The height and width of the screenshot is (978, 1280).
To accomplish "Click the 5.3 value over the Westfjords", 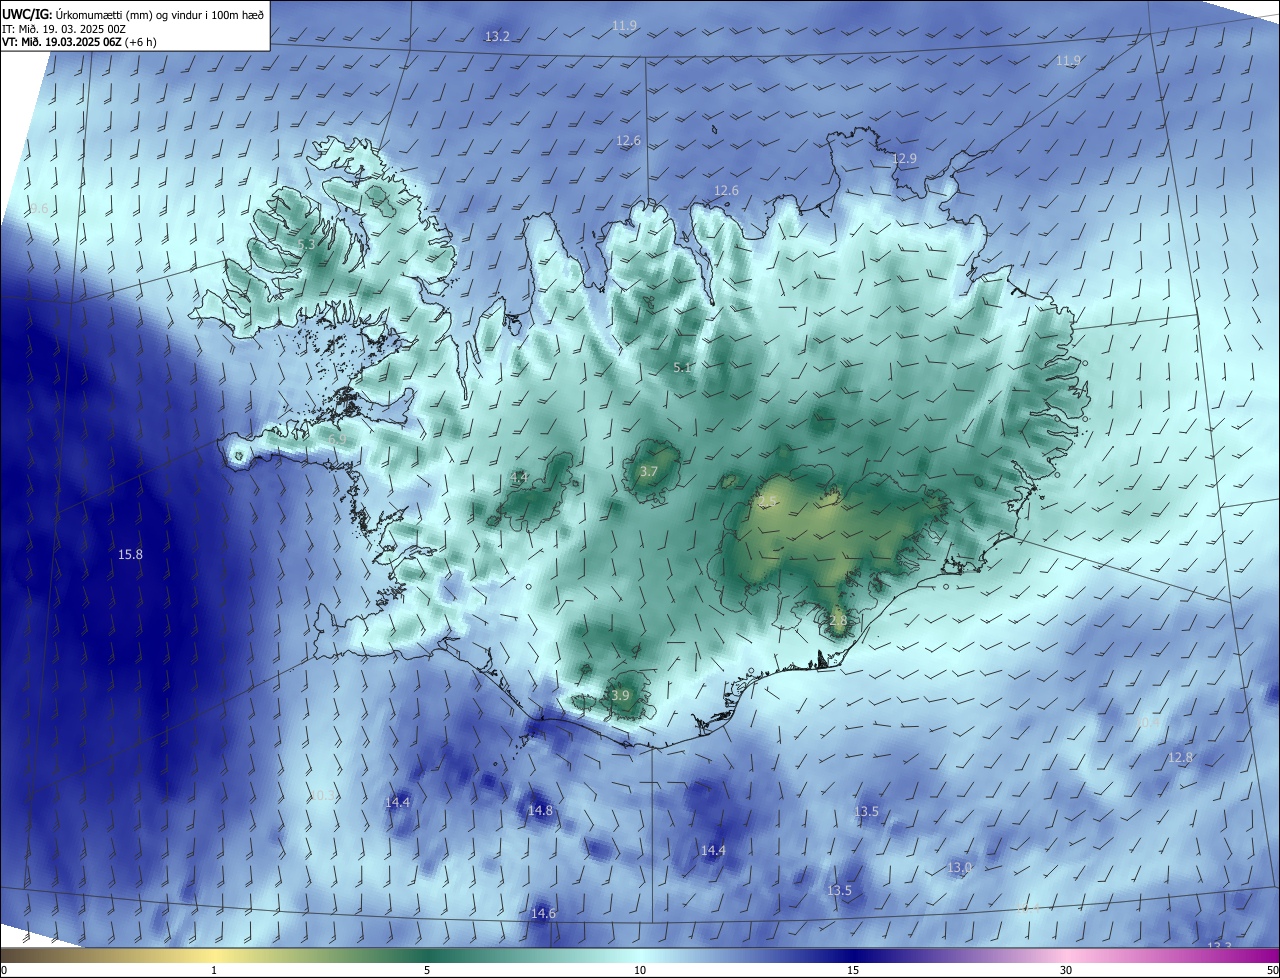I will pyautogui.click(x=307, y=245).
